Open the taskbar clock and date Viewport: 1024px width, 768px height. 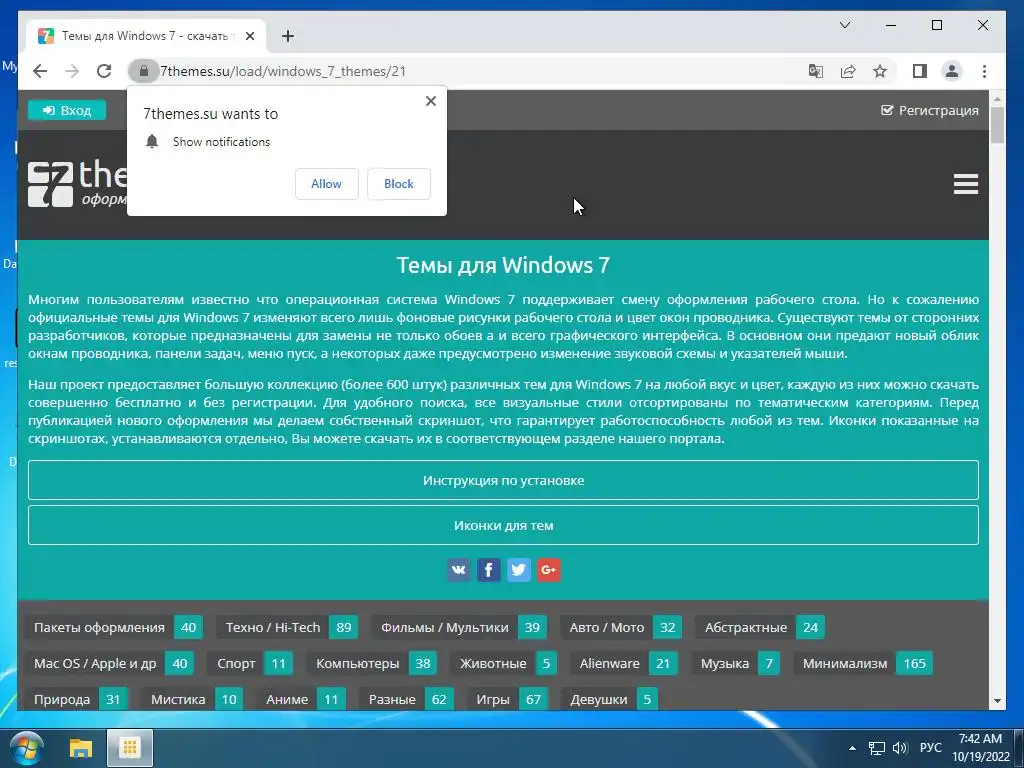point(980,748)
